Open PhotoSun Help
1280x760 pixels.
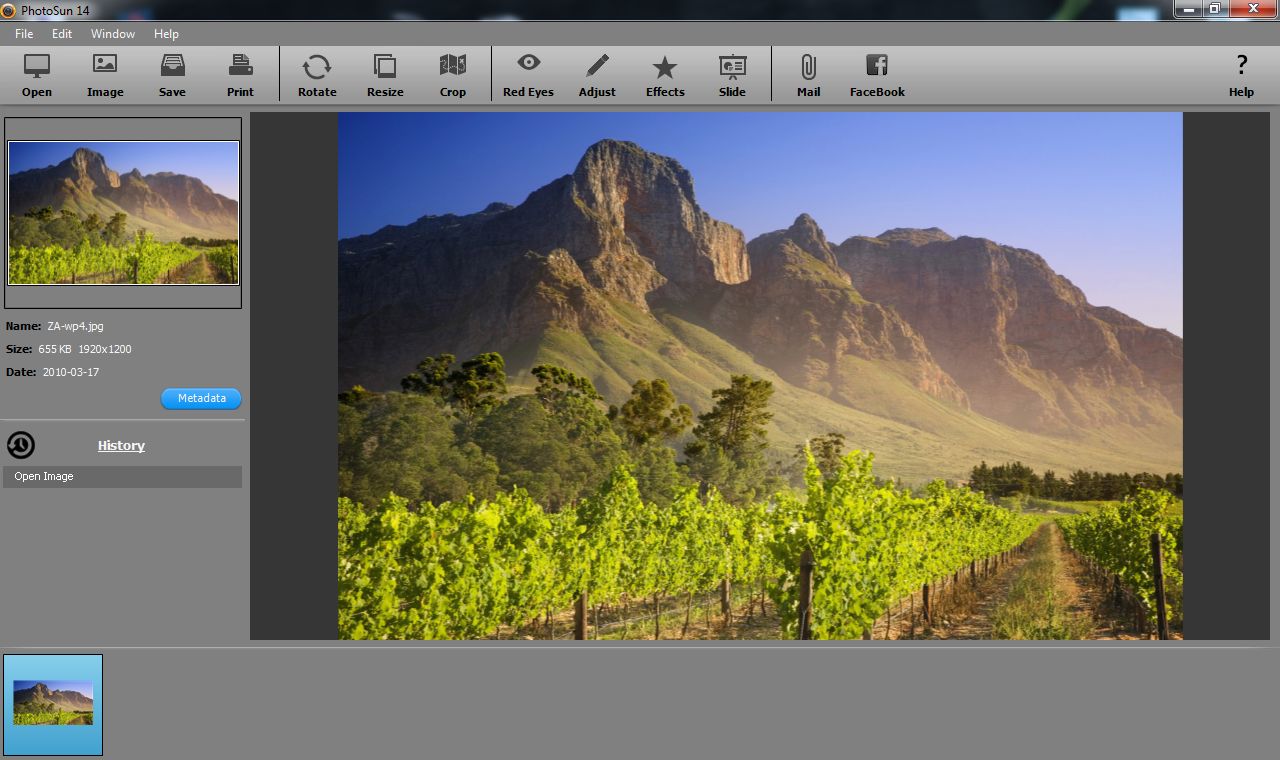(1241, 74)
